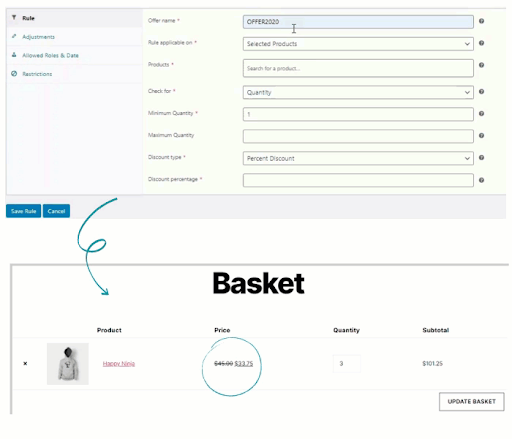
Task: Open the Happy Ninja product link
Action: click(x=119, y=364)
